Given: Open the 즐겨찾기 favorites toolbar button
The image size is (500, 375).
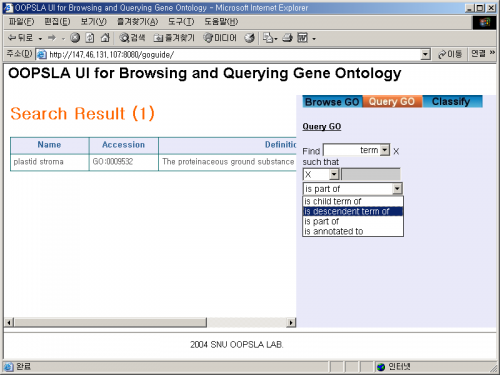Looking at the screenshot, I should tap(174, 38).
